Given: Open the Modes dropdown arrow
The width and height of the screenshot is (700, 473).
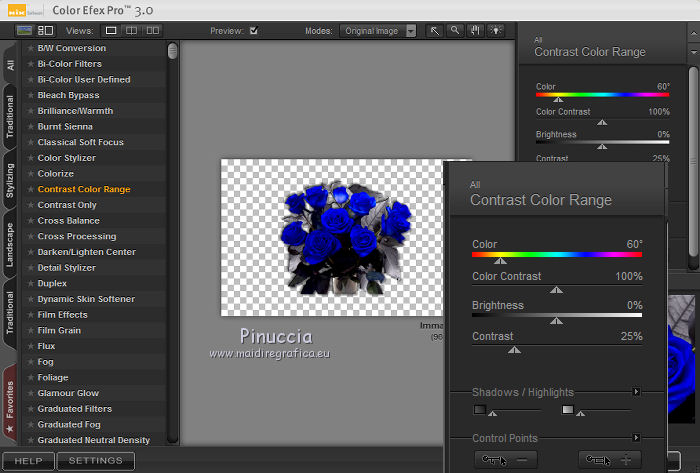Looking at the screenshot, I should pos(411,31).
